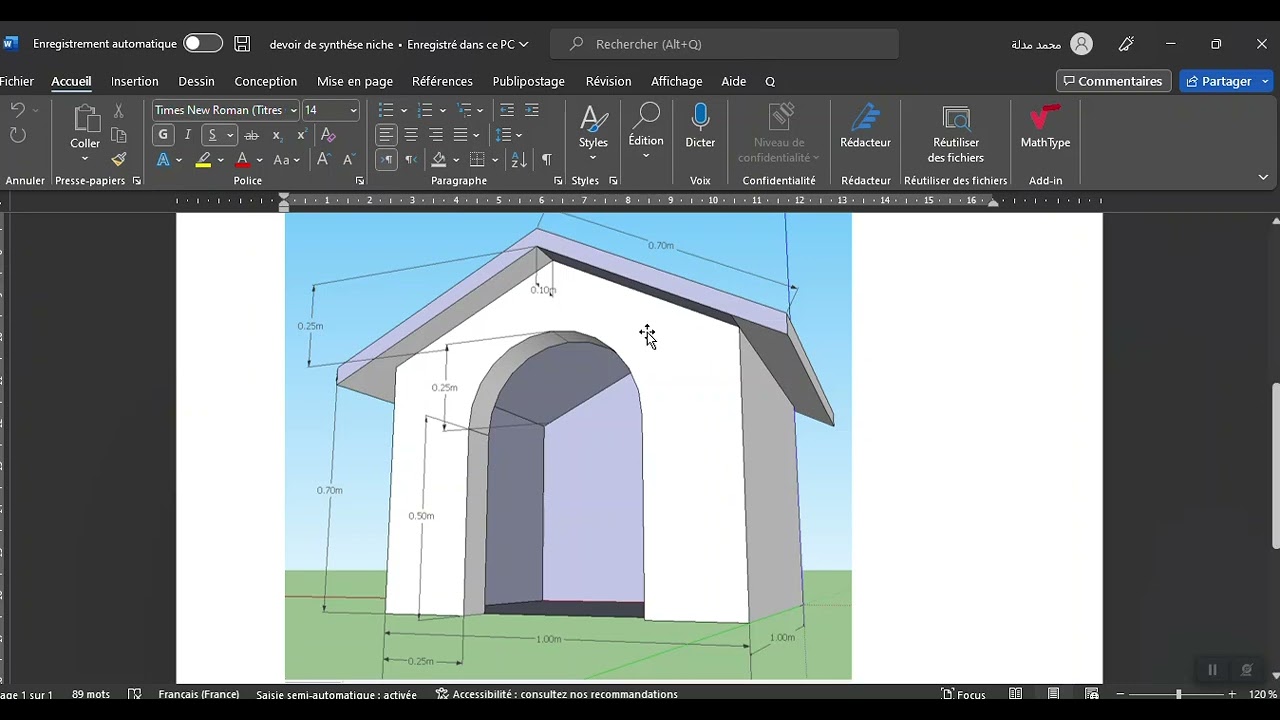The height and width of the screenshot is (720, 1280).
Task: Click the Save disk icon
Action: point(242,44)
